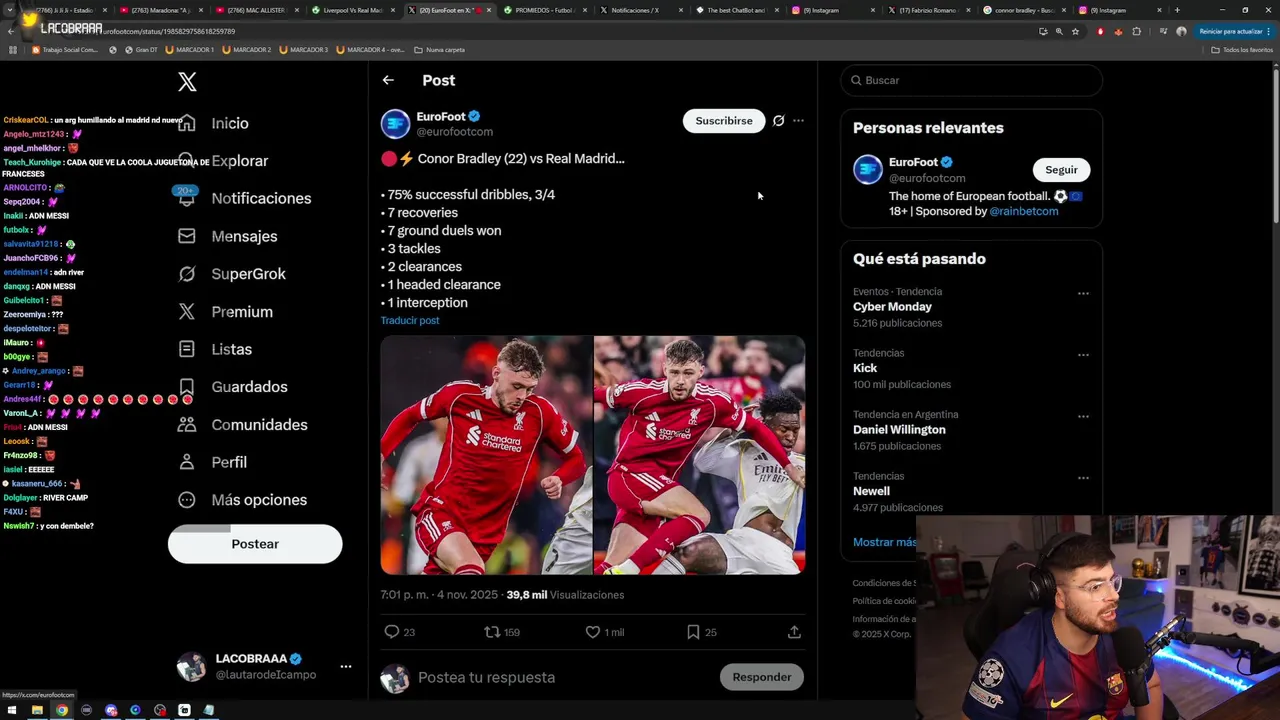
Task: Open the post's three-dot more menu
Action: tap(798, 121)
